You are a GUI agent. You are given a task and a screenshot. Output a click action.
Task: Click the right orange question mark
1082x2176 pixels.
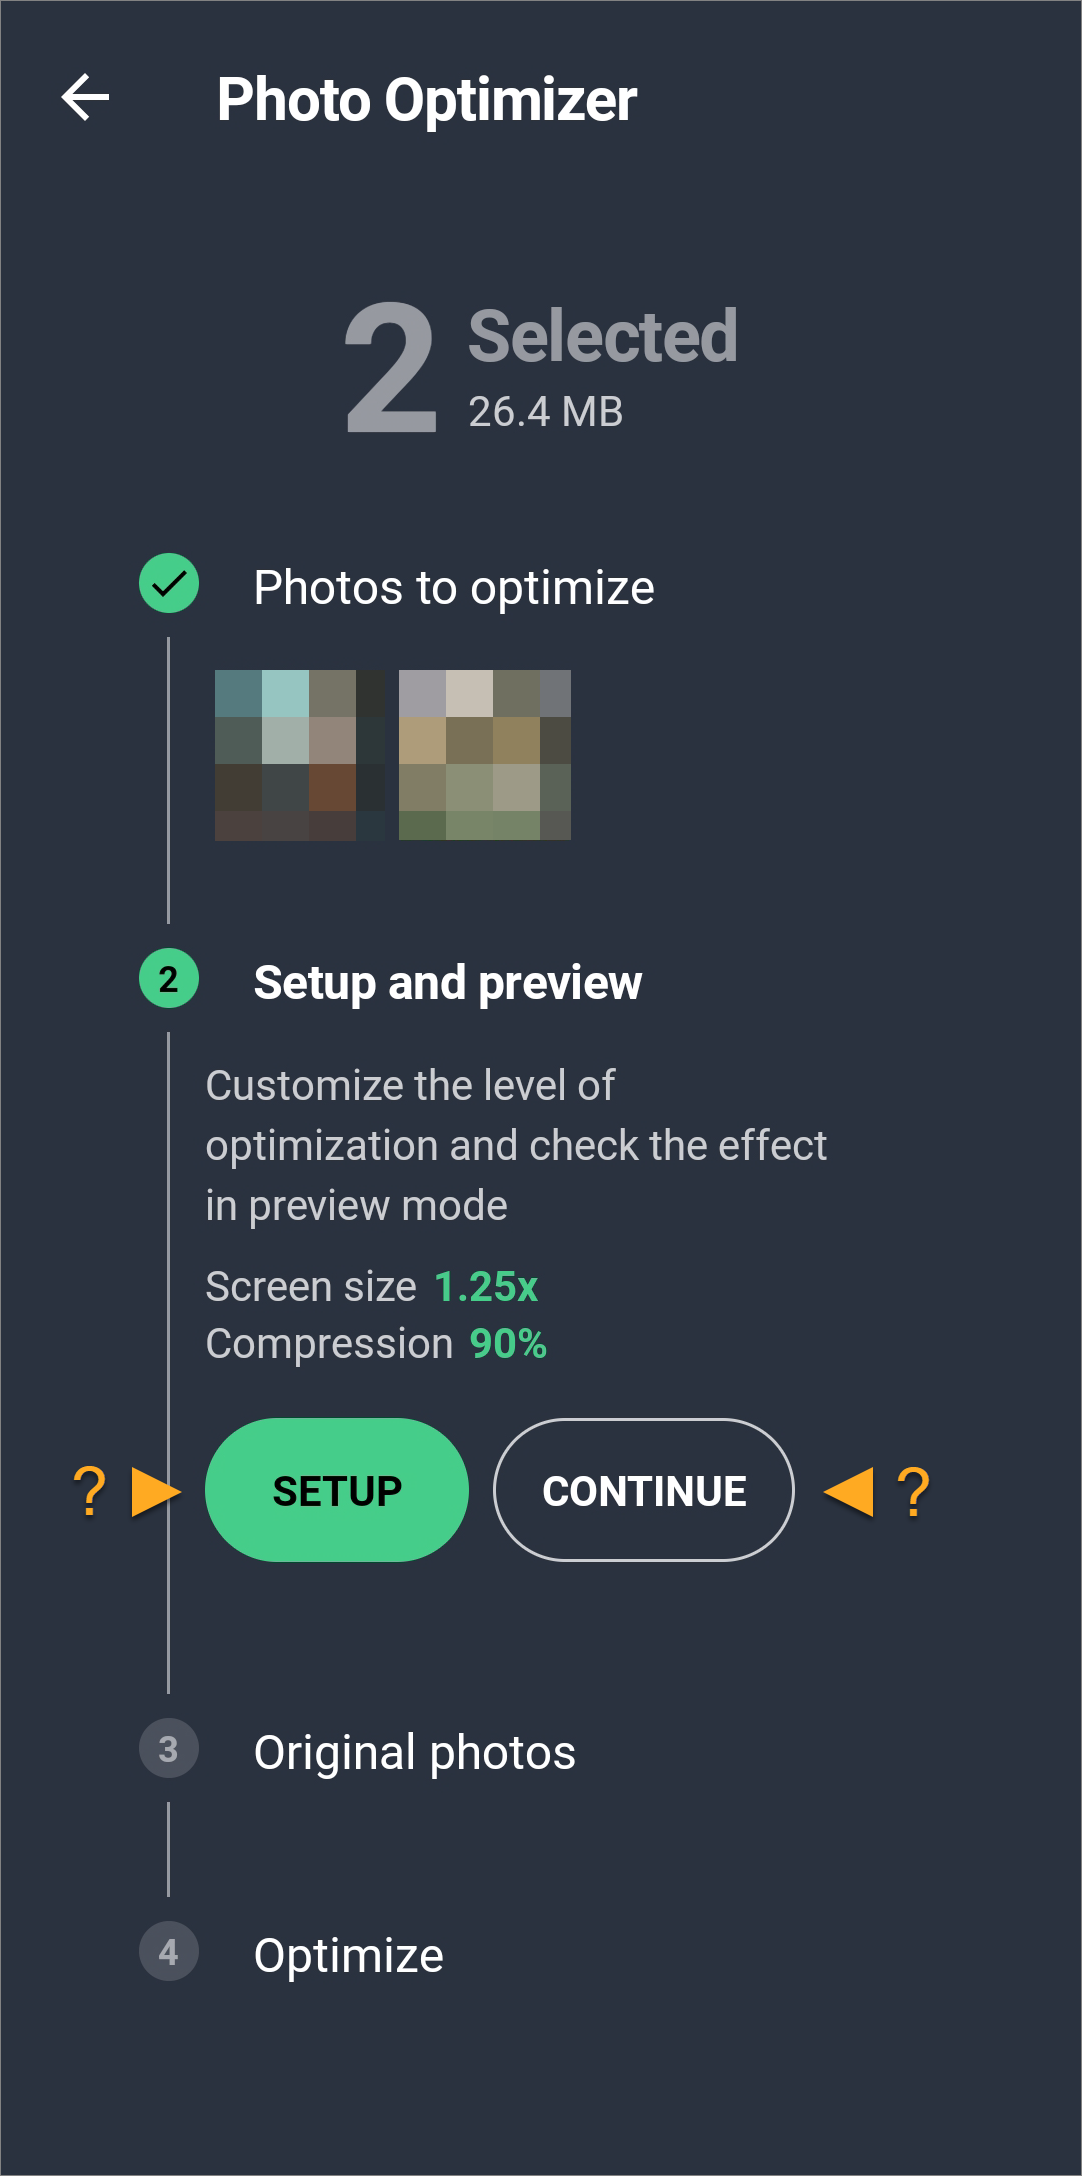click(x=913, y=1492)
